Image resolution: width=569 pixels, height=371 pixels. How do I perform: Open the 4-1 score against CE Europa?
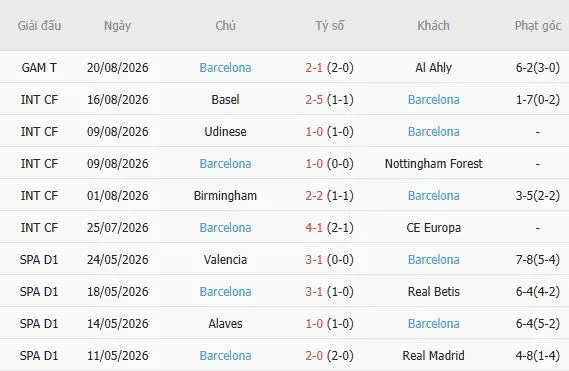pyautogui.click(x=314, y=228)
